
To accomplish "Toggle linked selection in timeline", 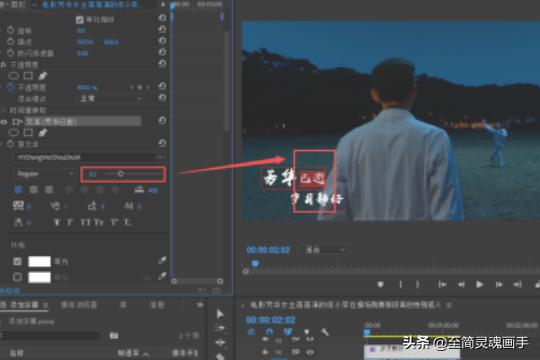I will pyautogui.click(x=288, y=331).
